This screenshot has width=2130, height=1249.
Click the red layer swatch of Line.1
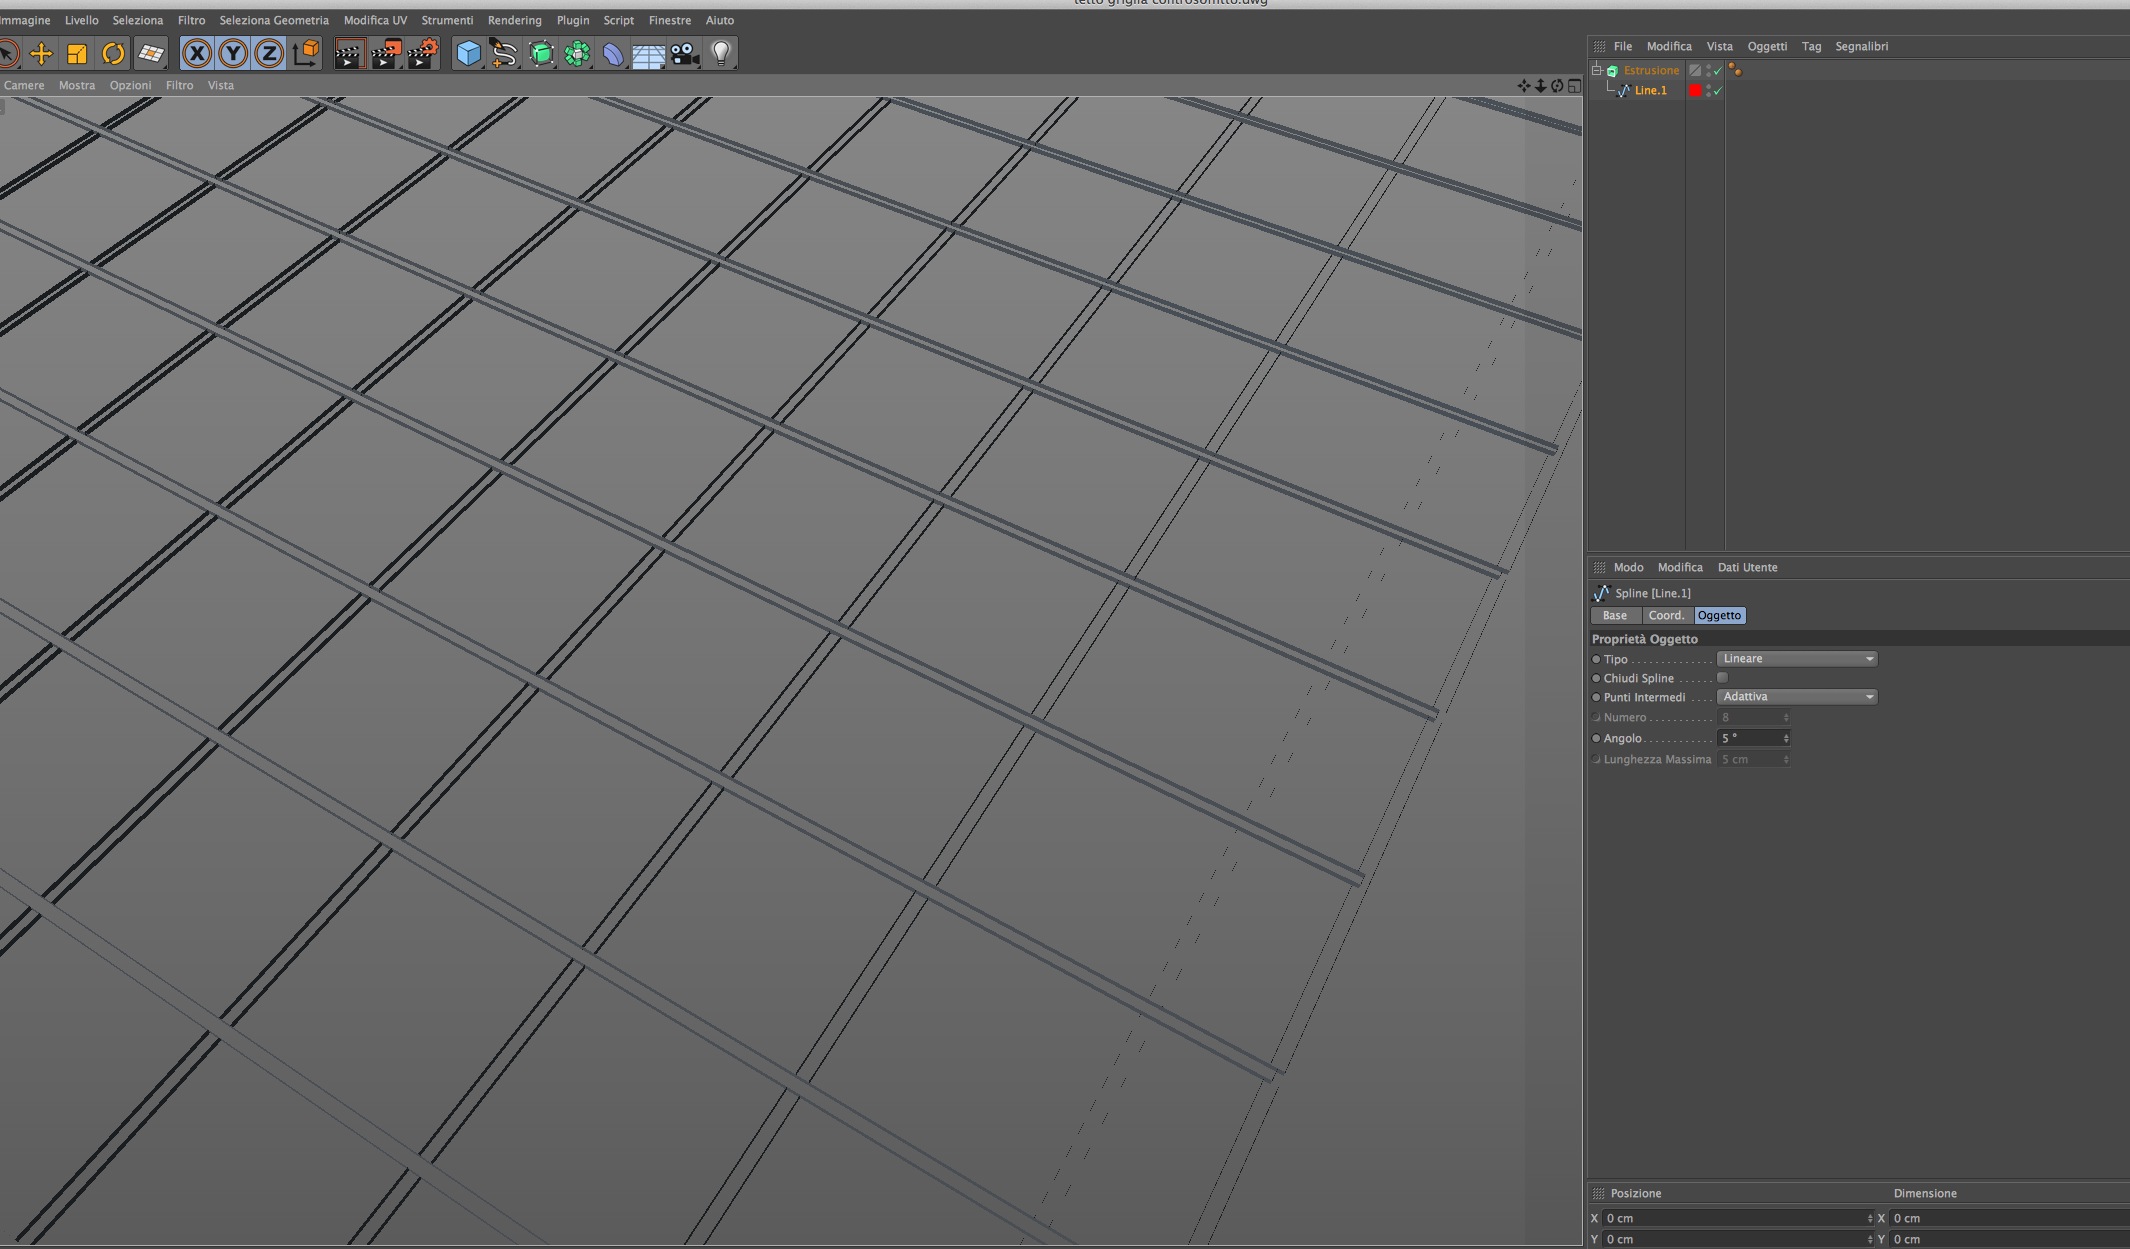pyautogui.click(x=1695, y=91)
